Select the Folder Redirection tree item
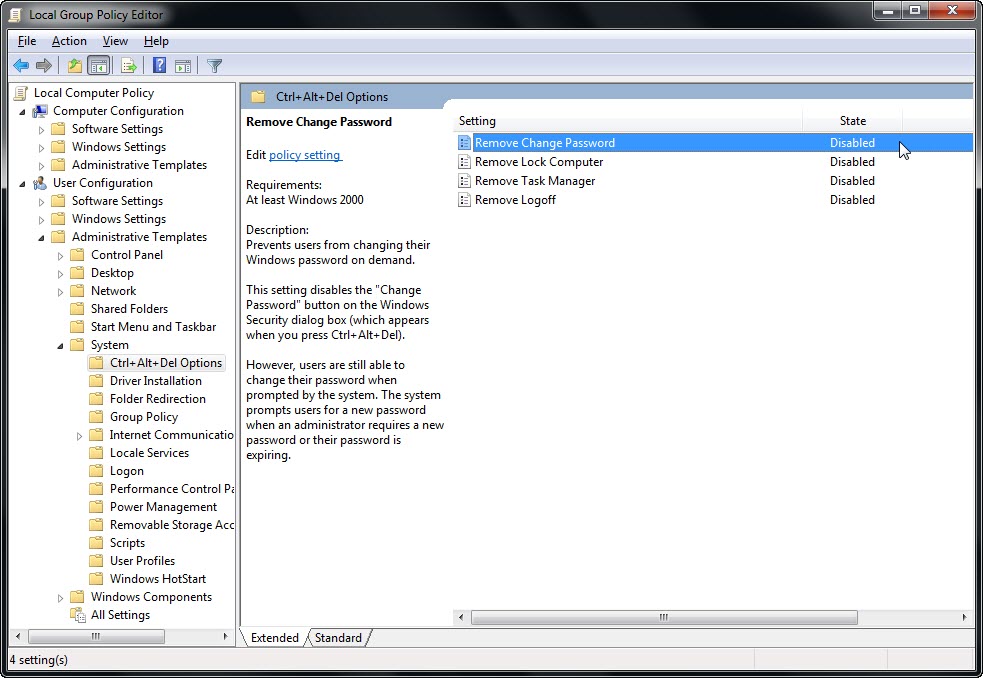This screenshot has width=983, height=678. click(158, 399)
